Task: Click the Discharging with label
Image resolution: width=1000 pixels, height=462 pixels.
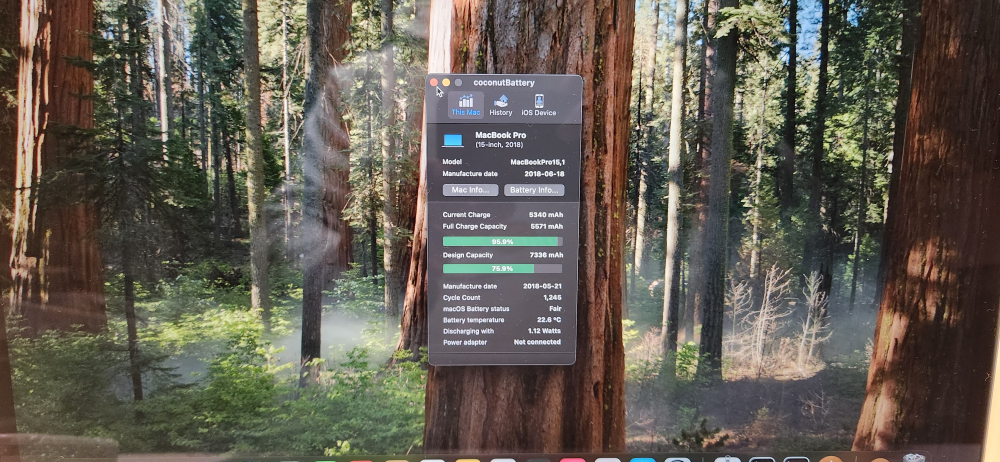Action: (x=468, y=331)
